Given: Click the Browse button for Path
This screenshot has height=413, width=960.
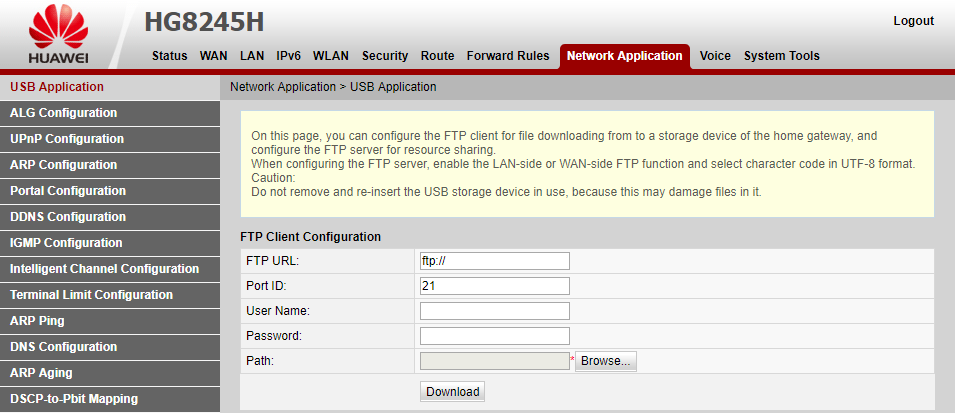Looking at the screenshot, I should click(x=606, y=361).
